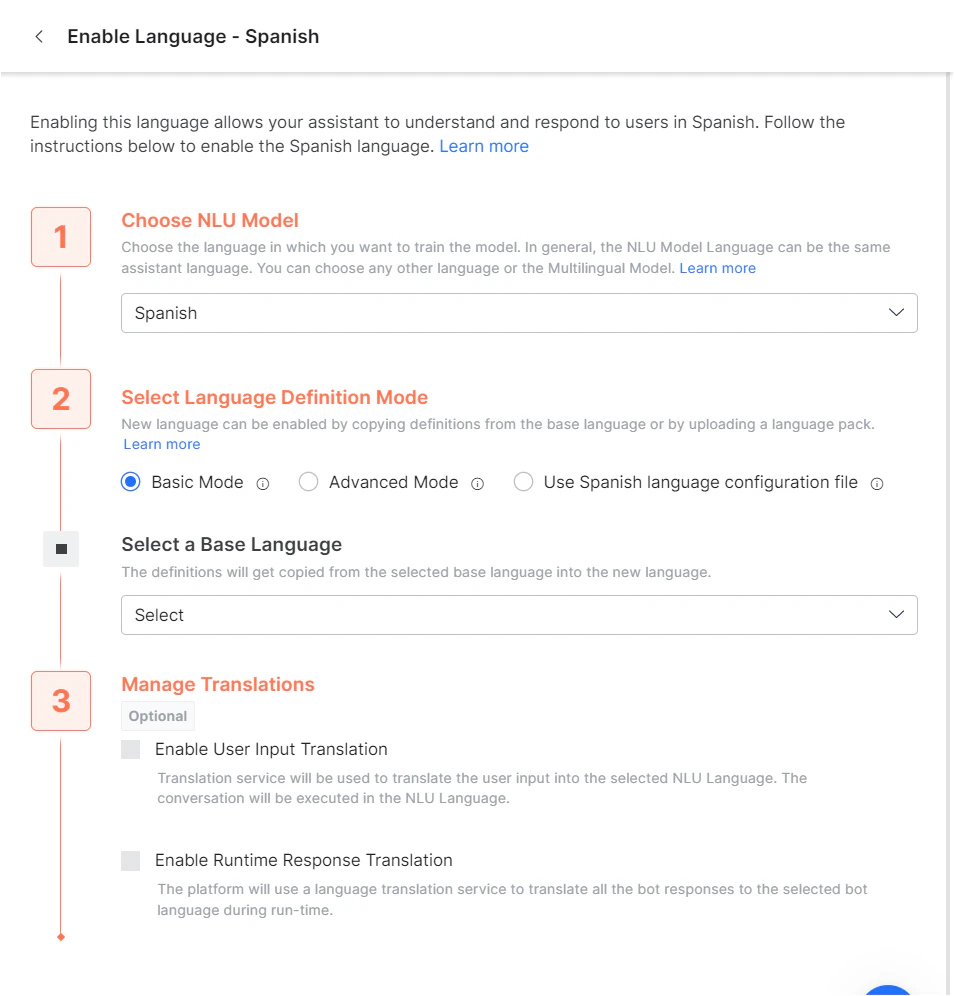Open the Learn more link in the introduction
954x996 pixels.
coord(484,146)
